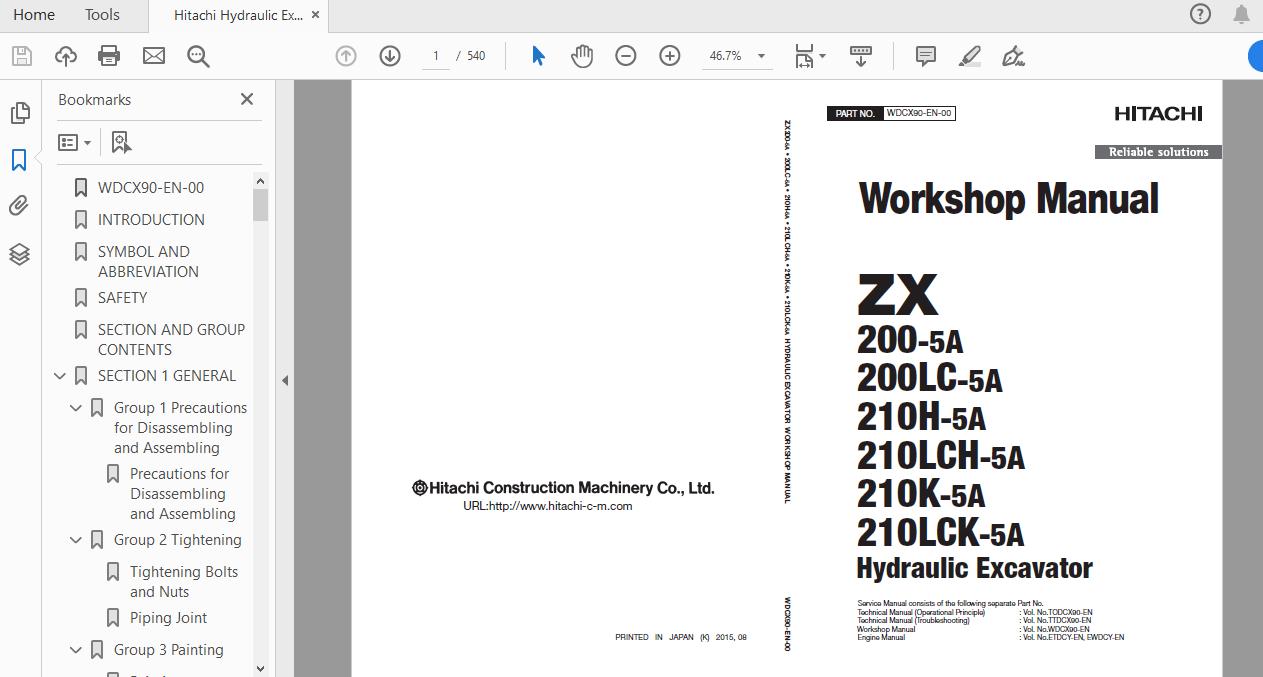Activate the Hand pan tool
1263x677 pixels.
582,56
